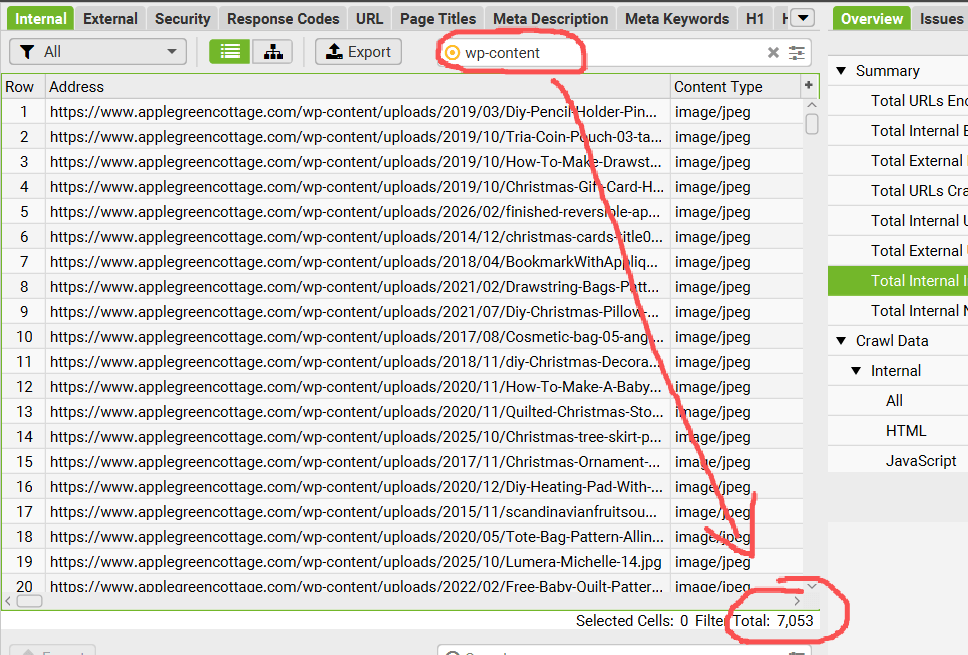The width and height of the screenshot is (968, 655).
Task: Select the Lumera-Michelle-14.jpg address row
Action: point(356,562)
